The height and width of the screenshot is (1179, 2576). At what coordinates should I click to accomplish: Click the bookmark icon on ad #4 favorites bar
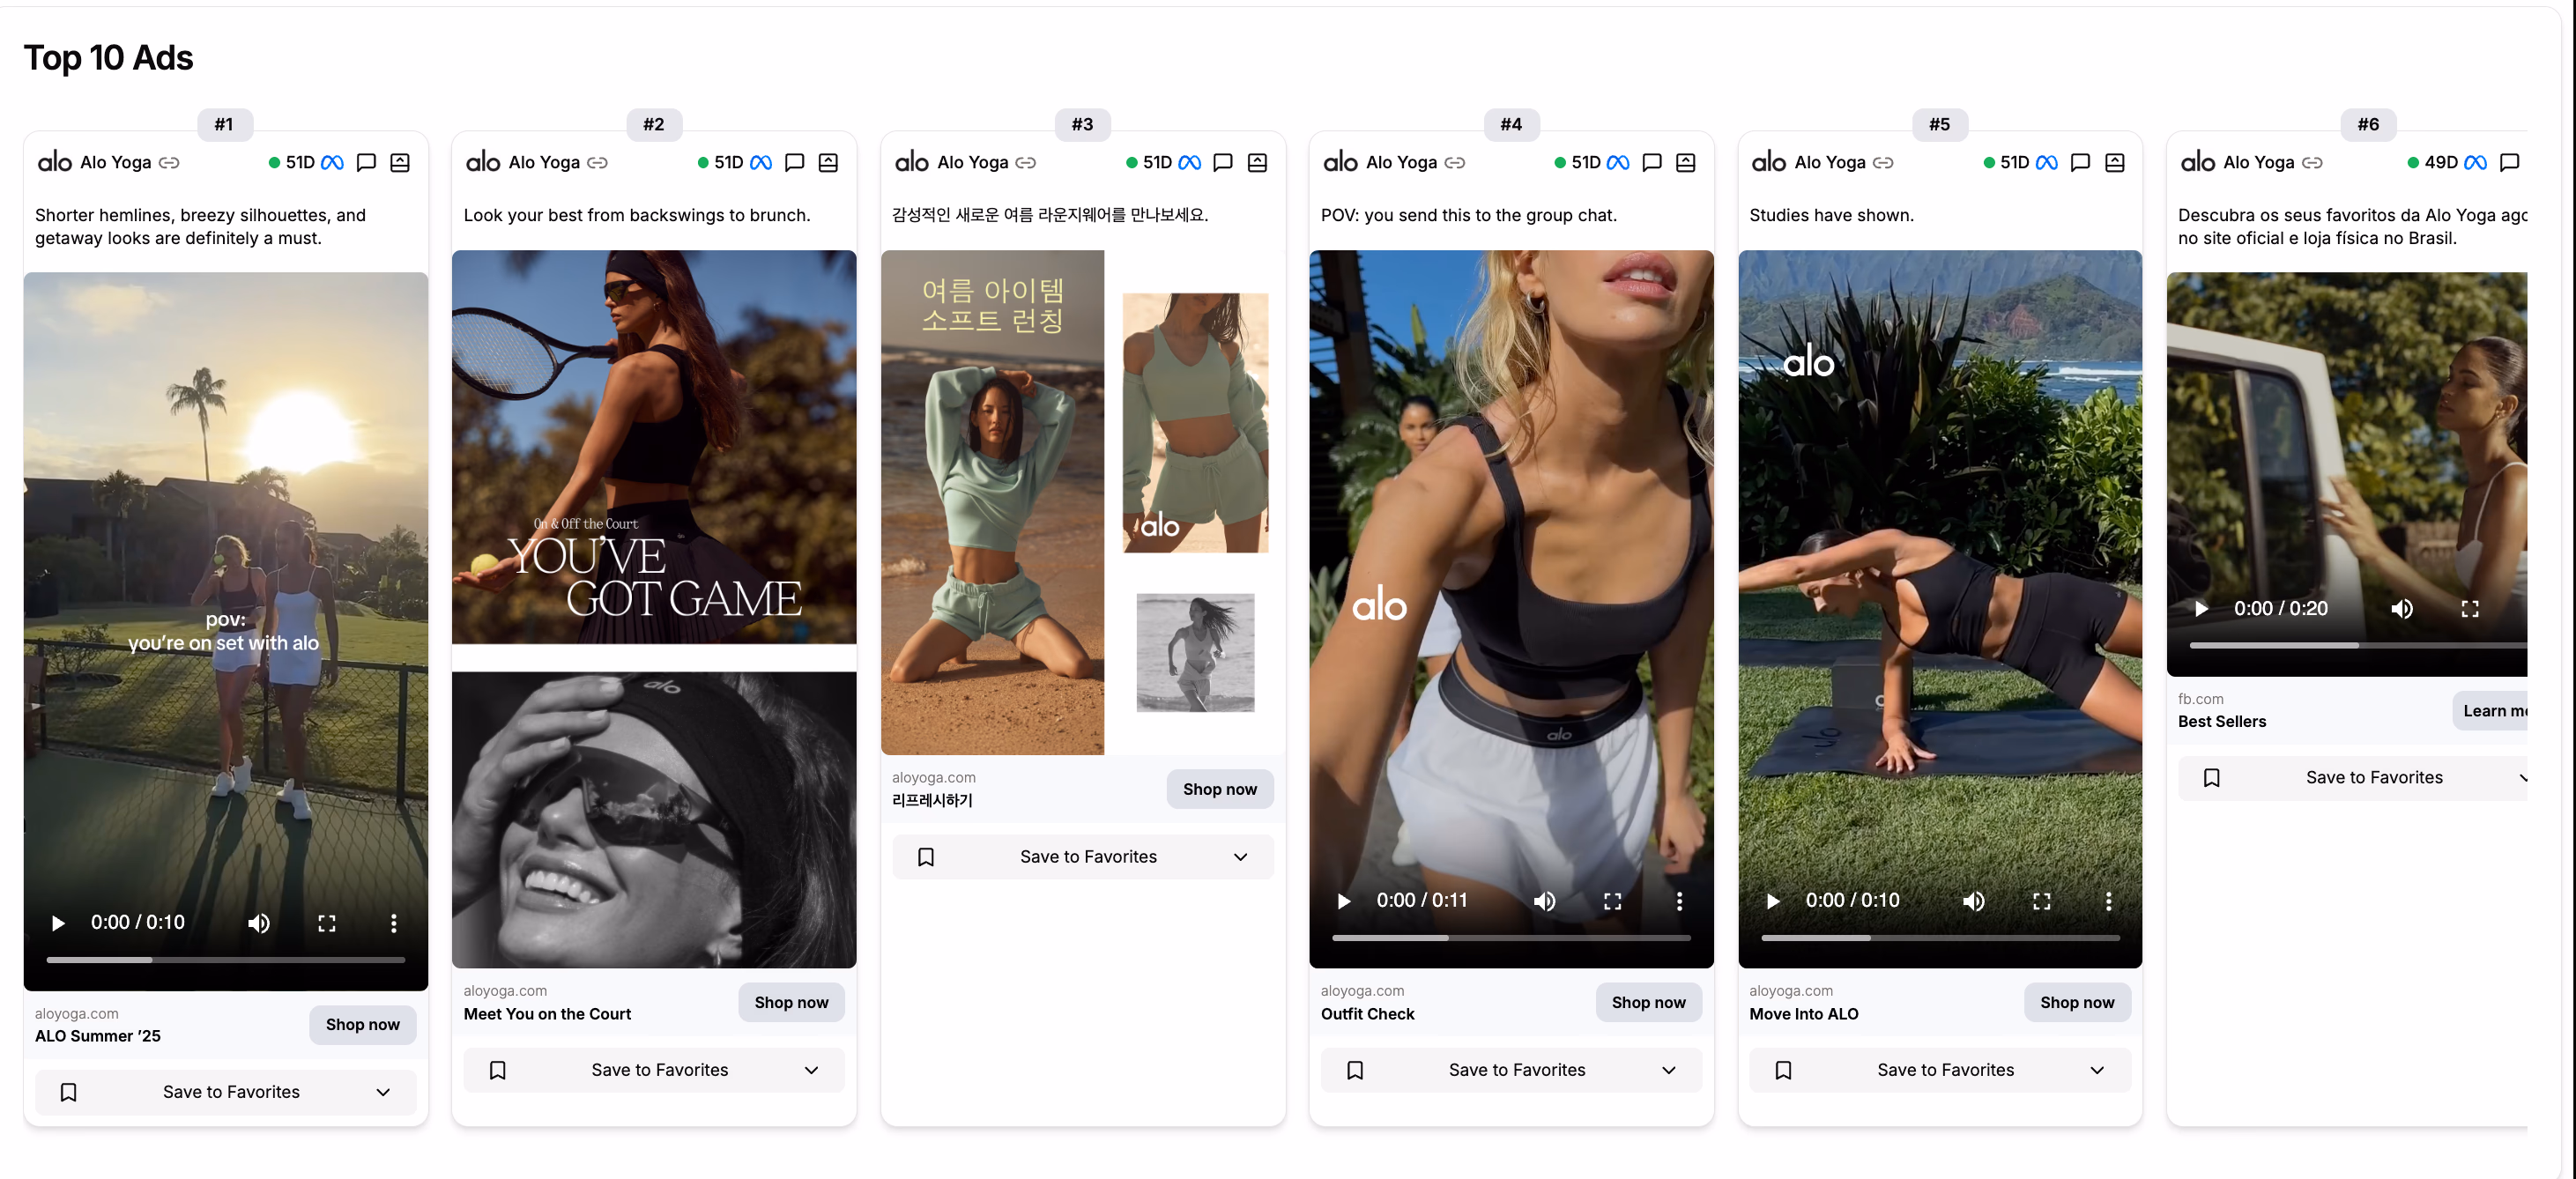[x=1355, y=1070]
